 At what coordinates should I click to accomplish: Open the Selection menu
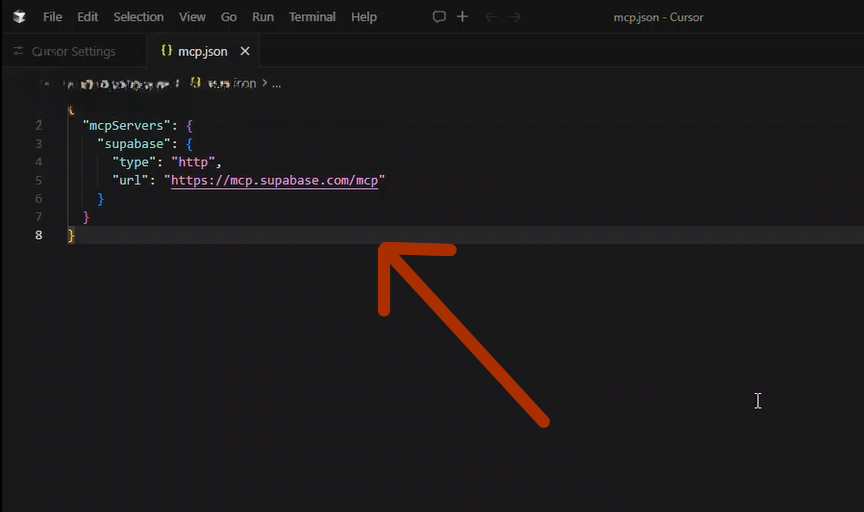tap(138, 17)
